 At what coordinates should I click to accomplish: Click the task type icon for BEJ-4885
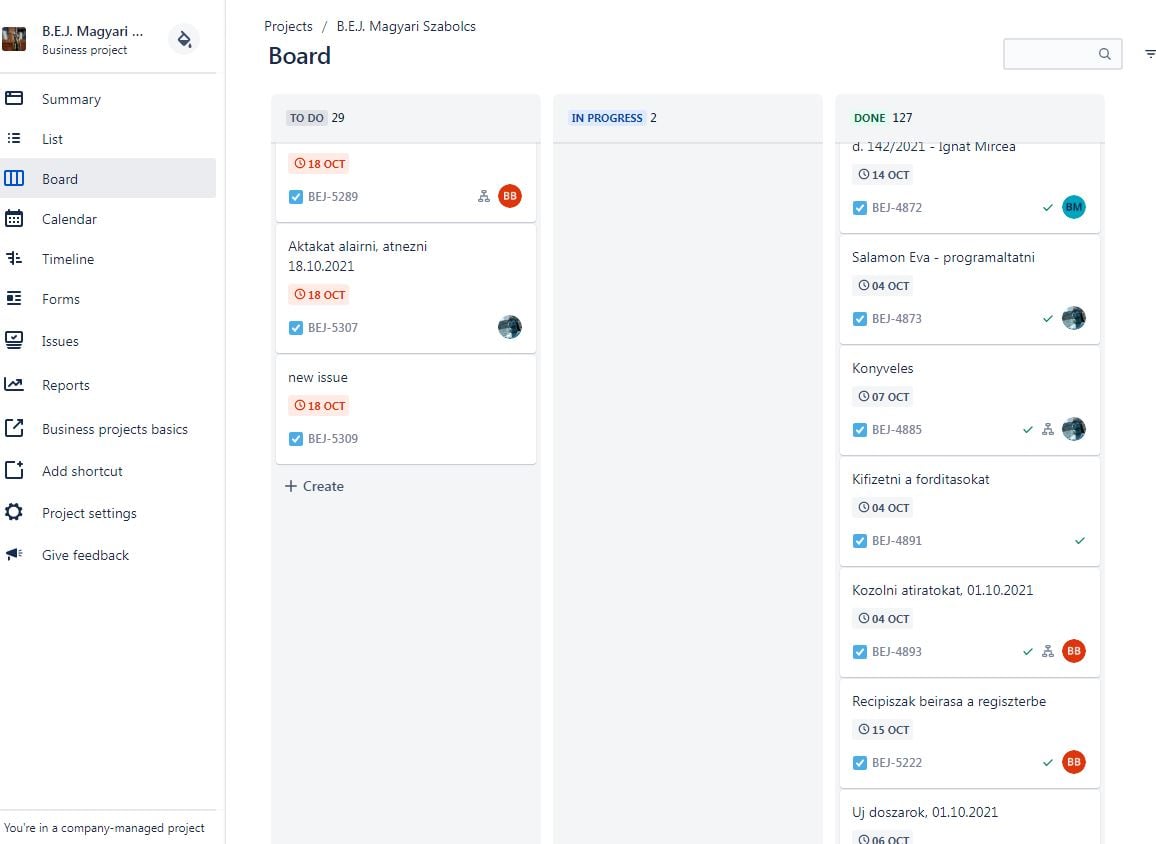pyautogui.click(x=860, y=430)
